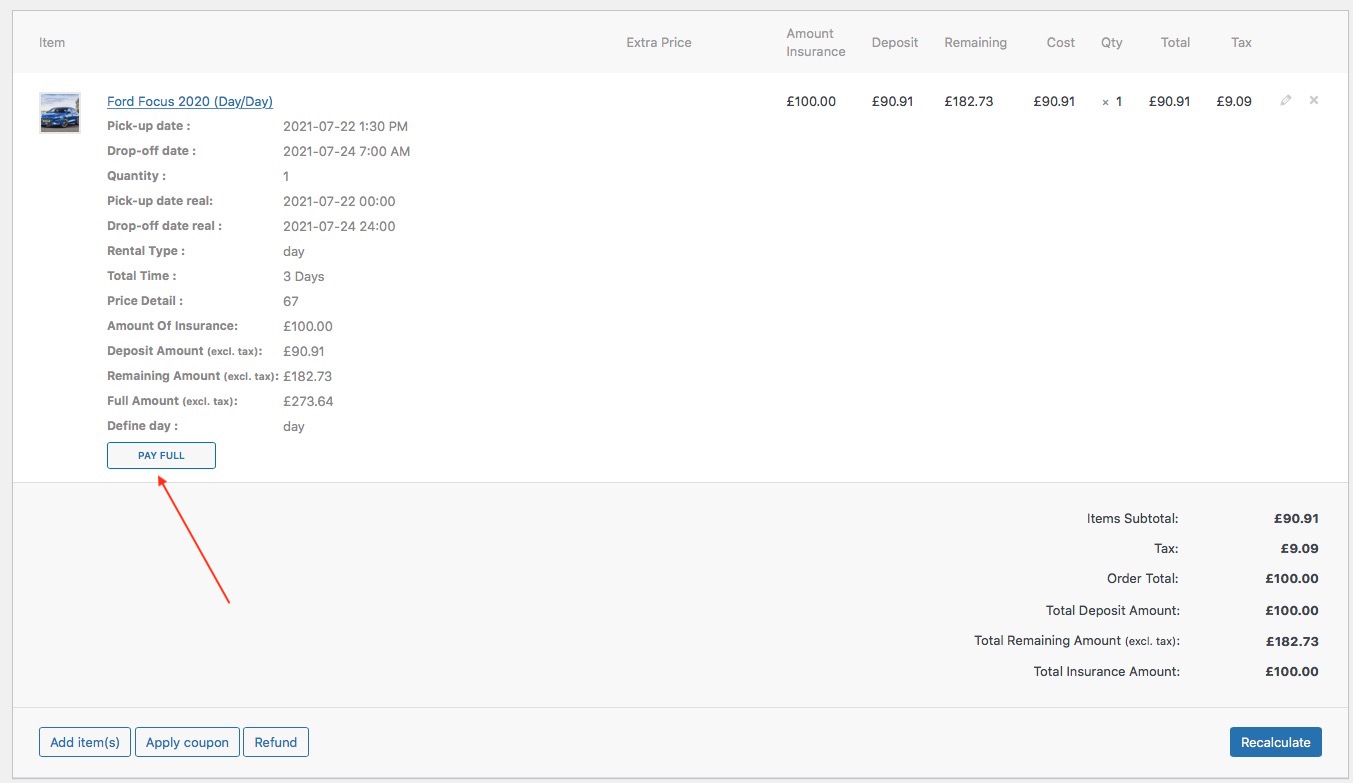Select the Define day label
1353x783 pixels.
coord(142,426)
